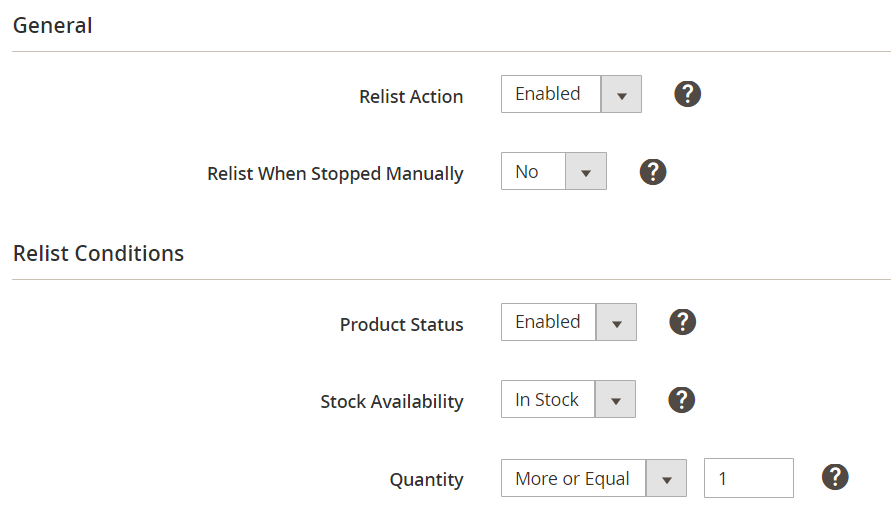This screenshot has width=891, height=526.
Task: Open the Stock Availability dropdown showing In Stock
Action: click(x=567, y=400)
